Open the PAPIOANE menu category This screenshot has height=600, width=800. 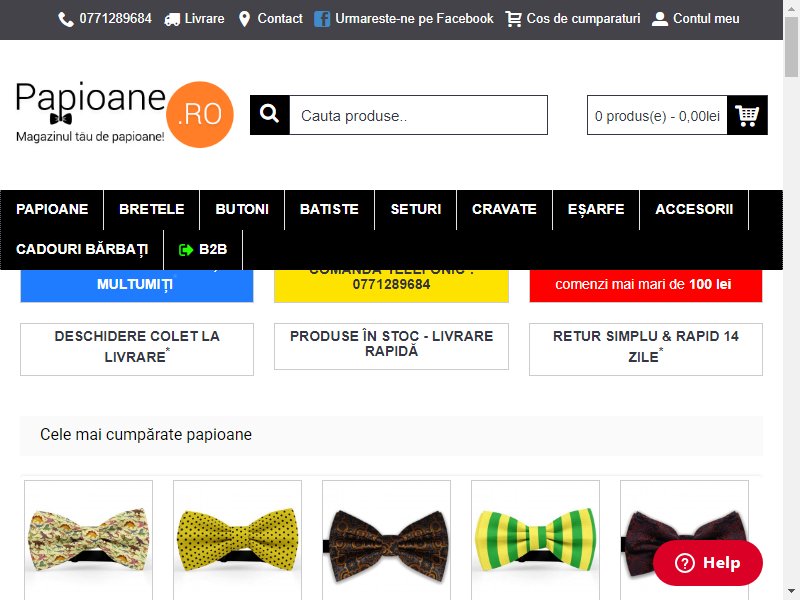tap(52, 209)
